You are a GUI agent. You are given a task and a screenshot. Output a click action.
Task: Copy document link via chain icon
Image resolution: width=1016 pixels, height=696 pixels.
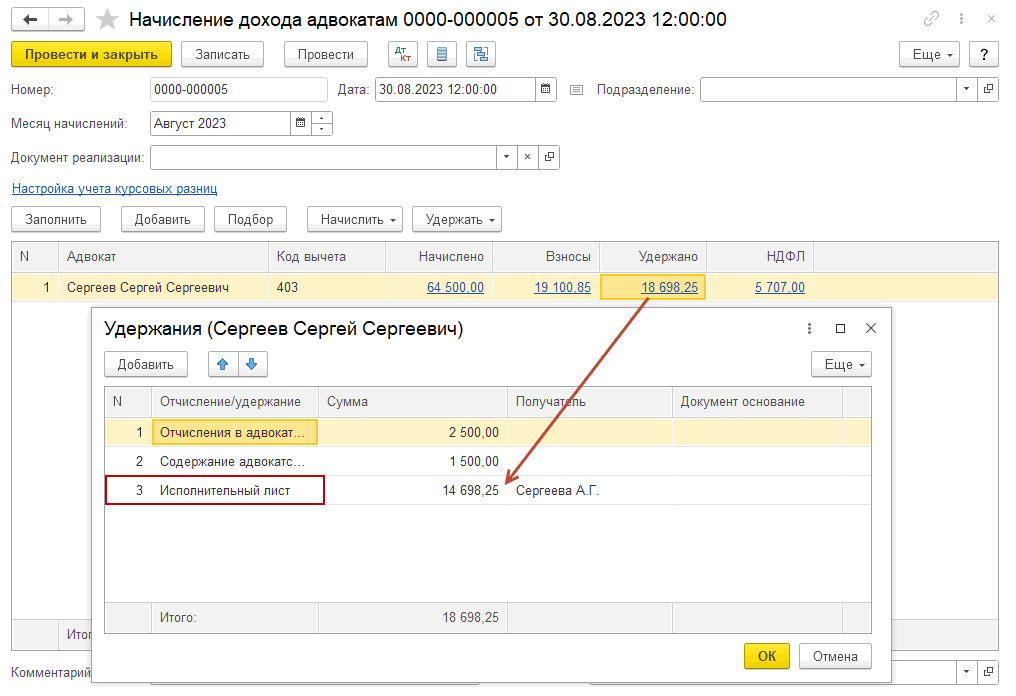point(932,19)
